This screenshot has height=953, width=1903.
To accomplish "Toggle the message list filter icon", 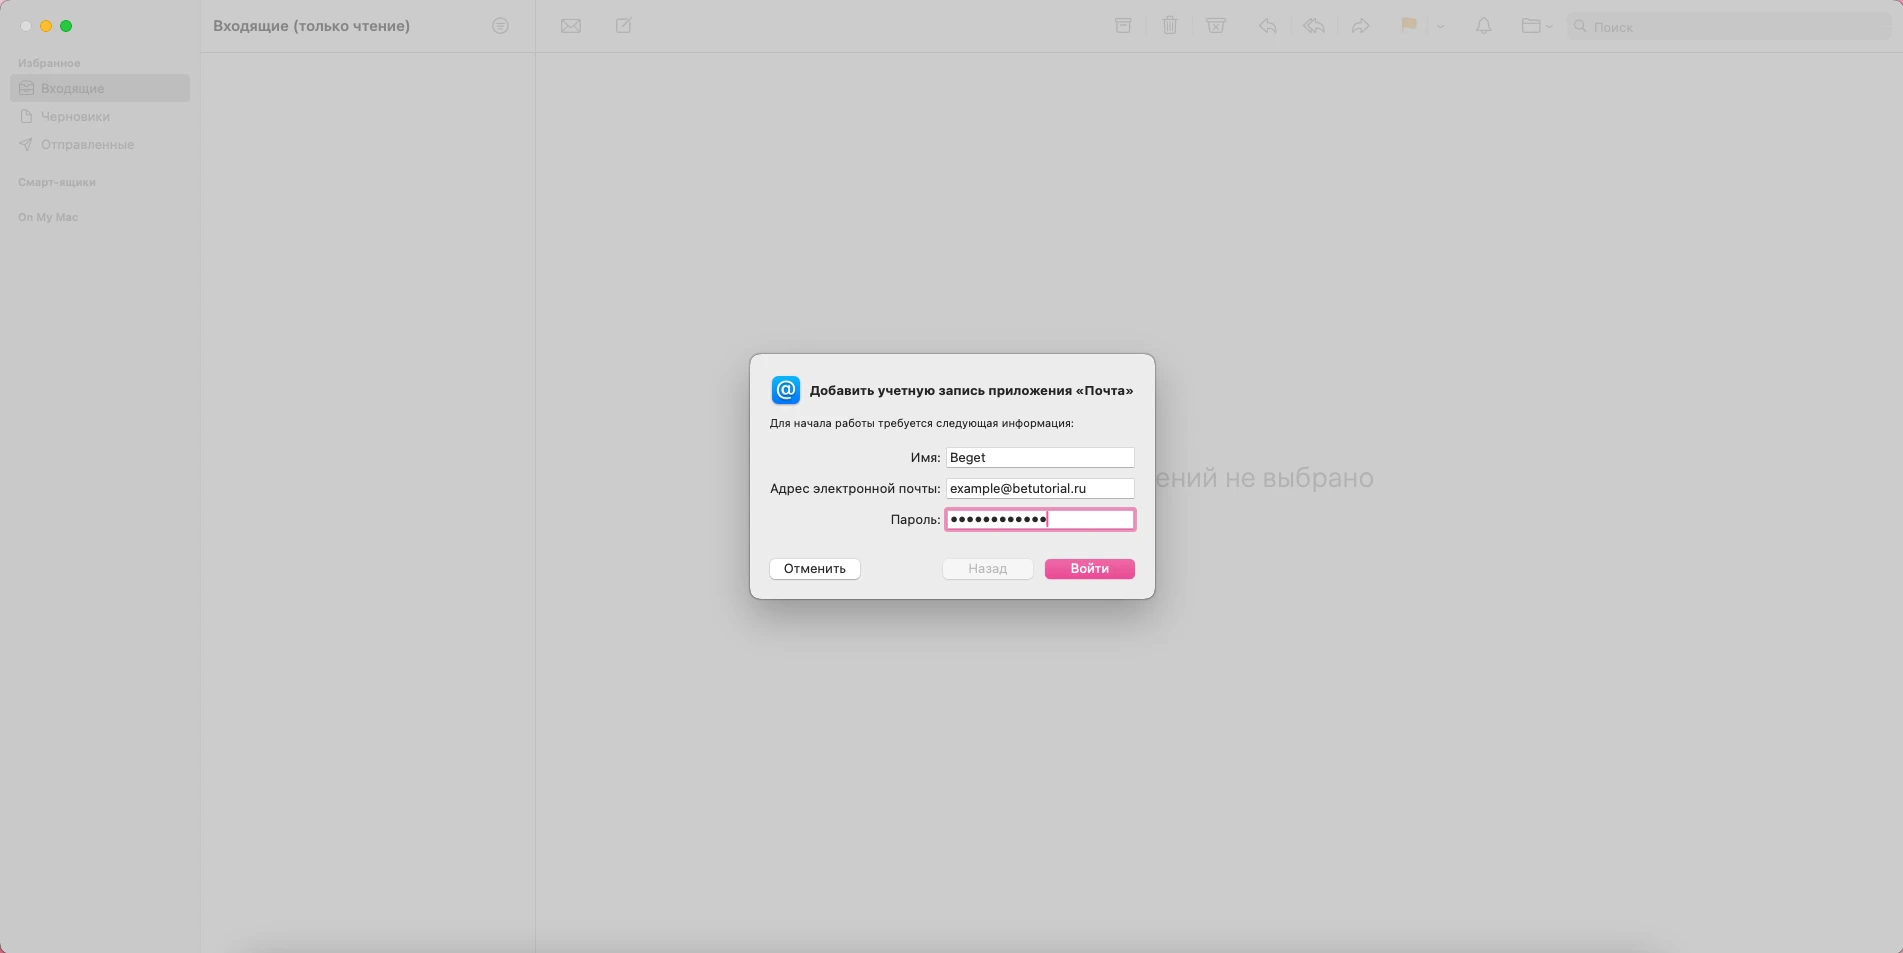I will click(x=500, y=26).
